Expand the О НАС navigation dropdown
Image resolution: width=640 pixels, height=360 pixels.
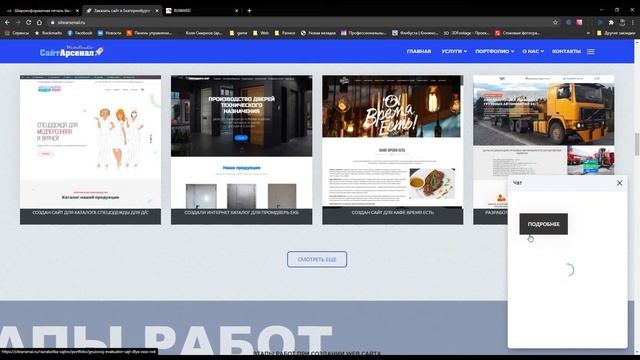point(533,51)
